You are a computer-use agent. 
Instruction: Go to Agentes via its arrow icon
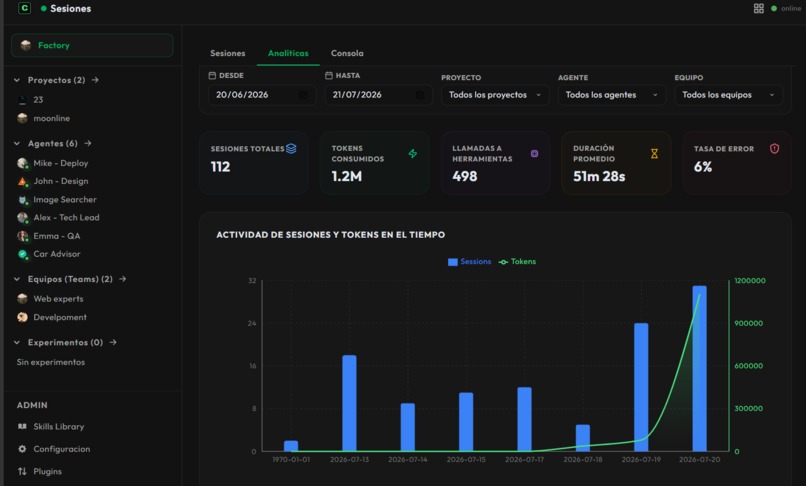pyautogui.click(x=87, y=143)
